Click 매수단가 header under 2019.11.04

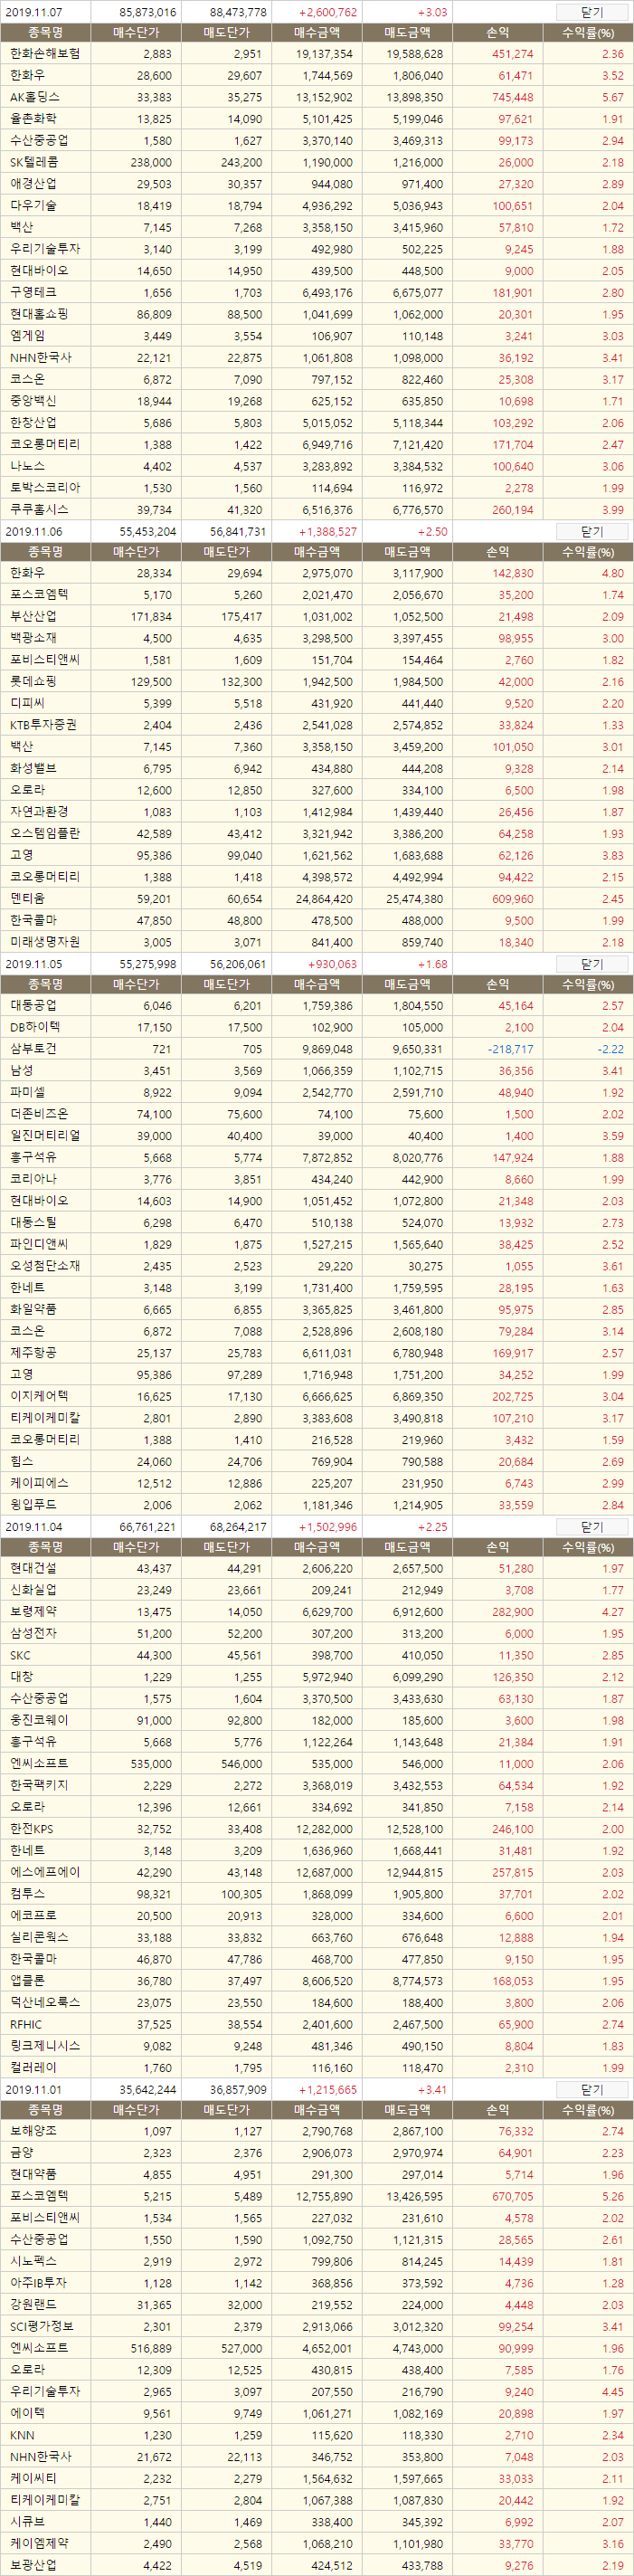coord(136,1547)
